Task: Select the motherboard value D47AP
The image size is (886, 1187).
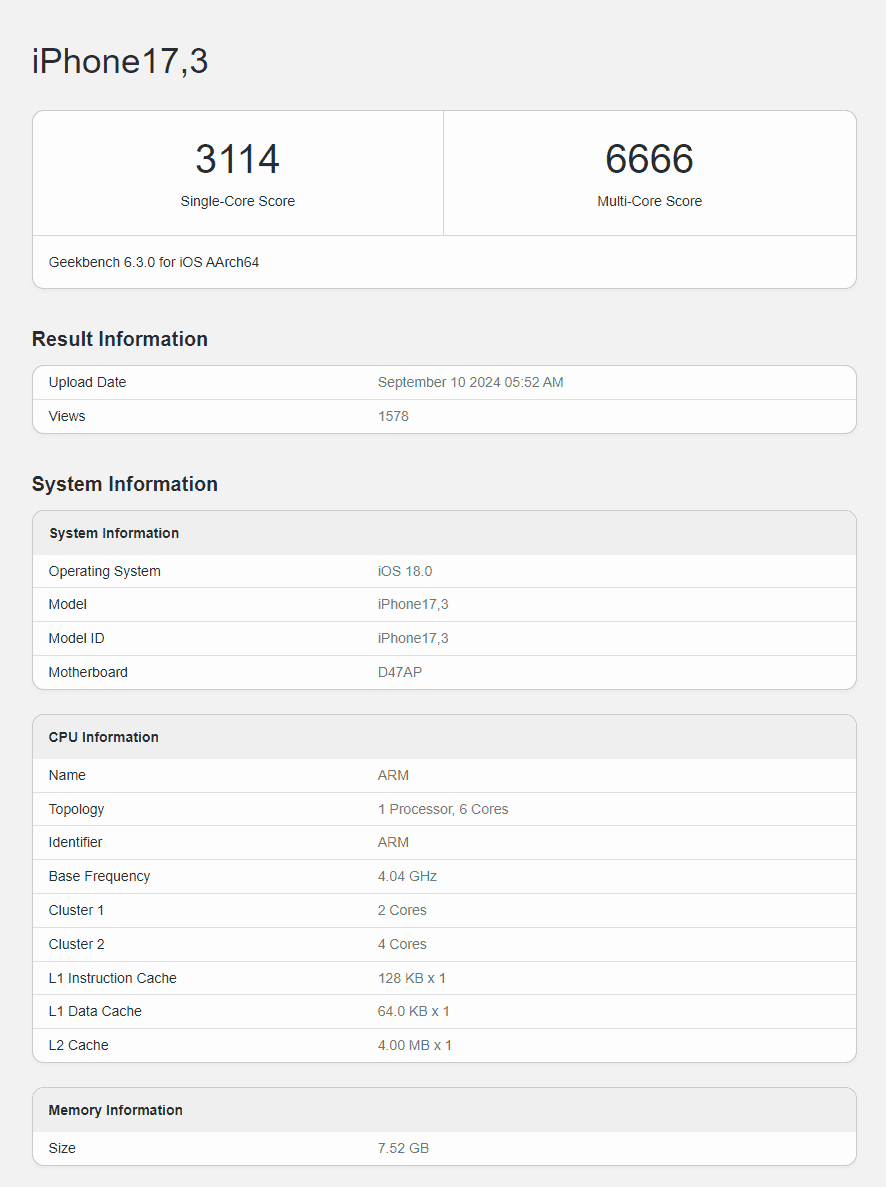Action: click(x=400, y=672)
